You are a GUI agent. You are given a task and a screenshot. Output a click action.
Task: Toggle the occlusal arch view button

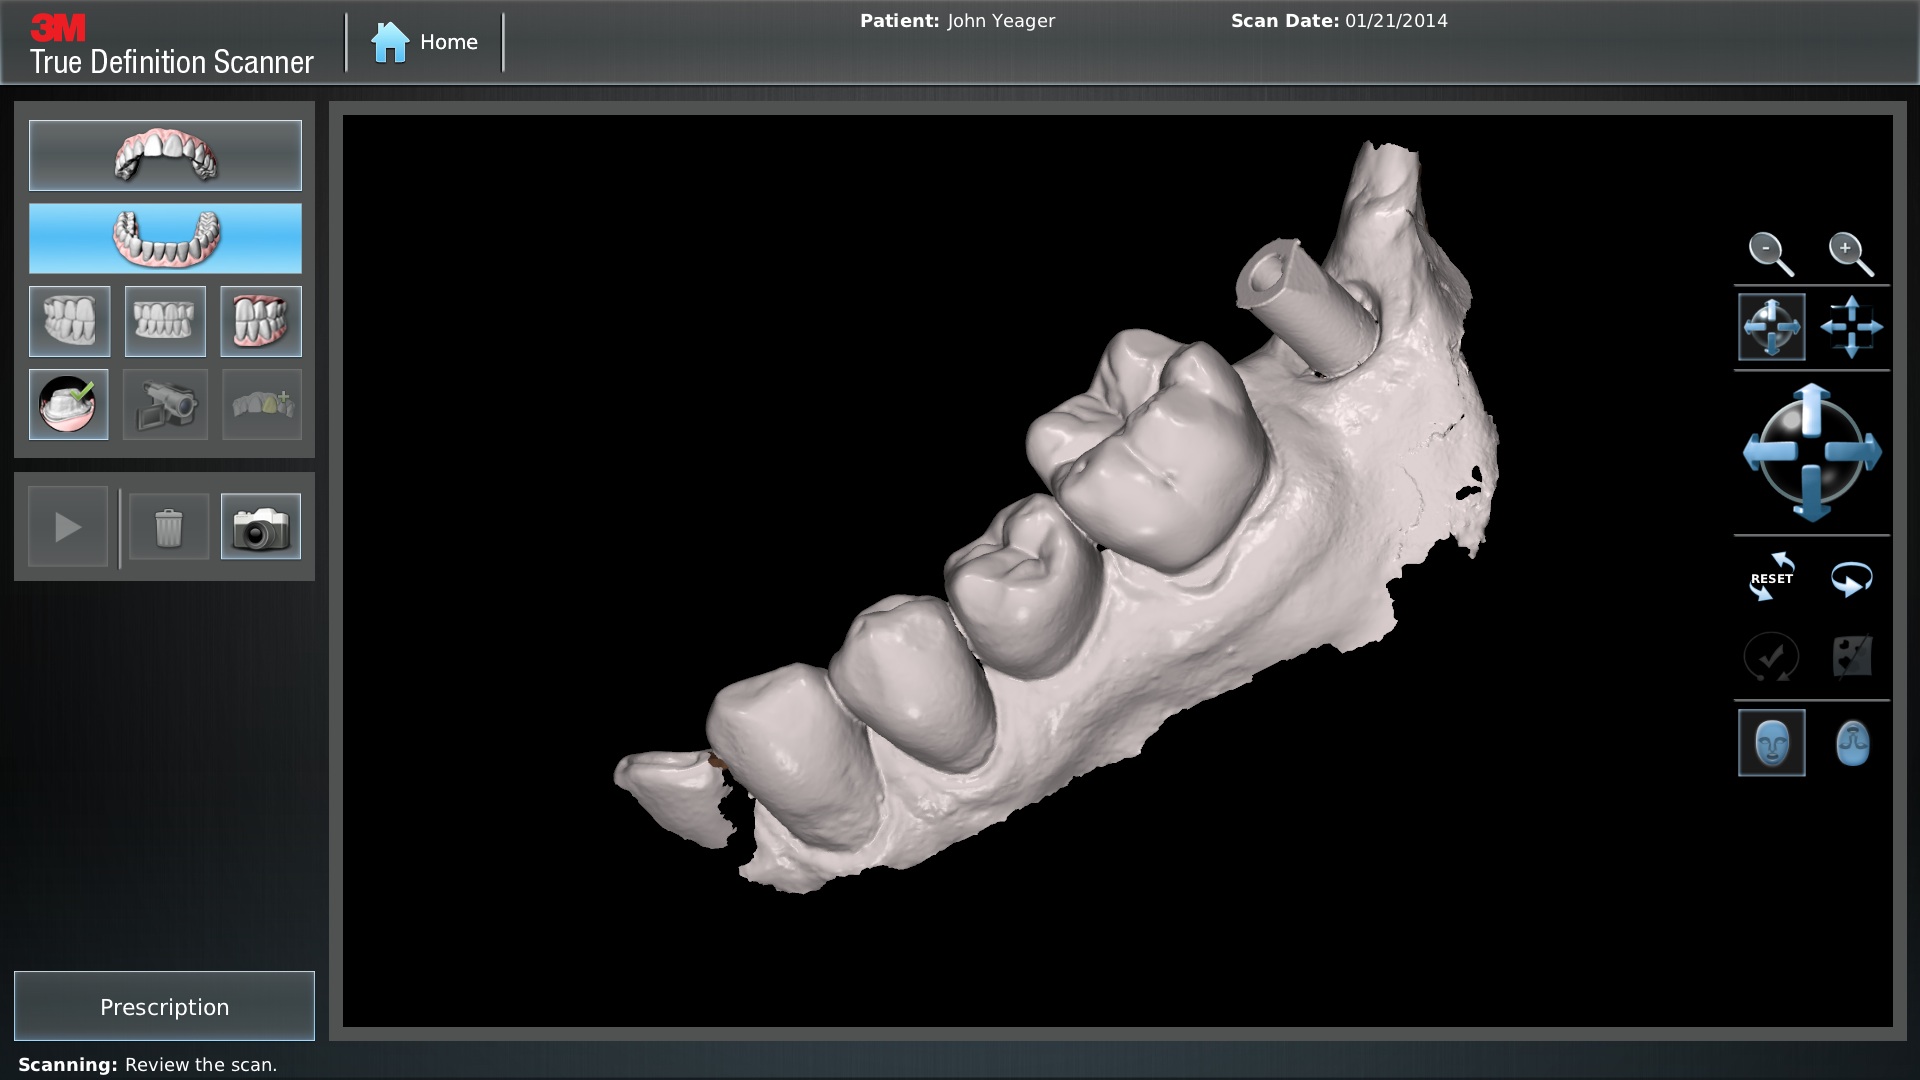pyautogui.click(x=1852, y=743)
